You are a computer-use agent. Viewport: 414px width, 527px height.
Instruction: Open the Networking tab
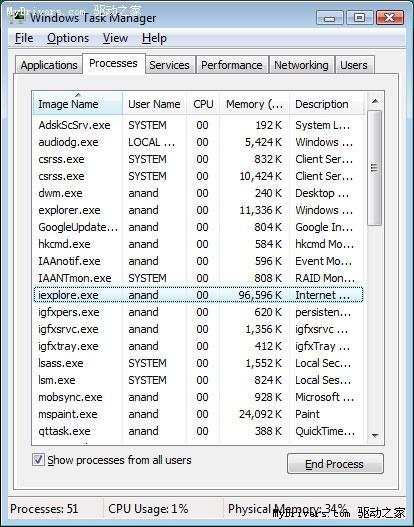pos(301,65)
